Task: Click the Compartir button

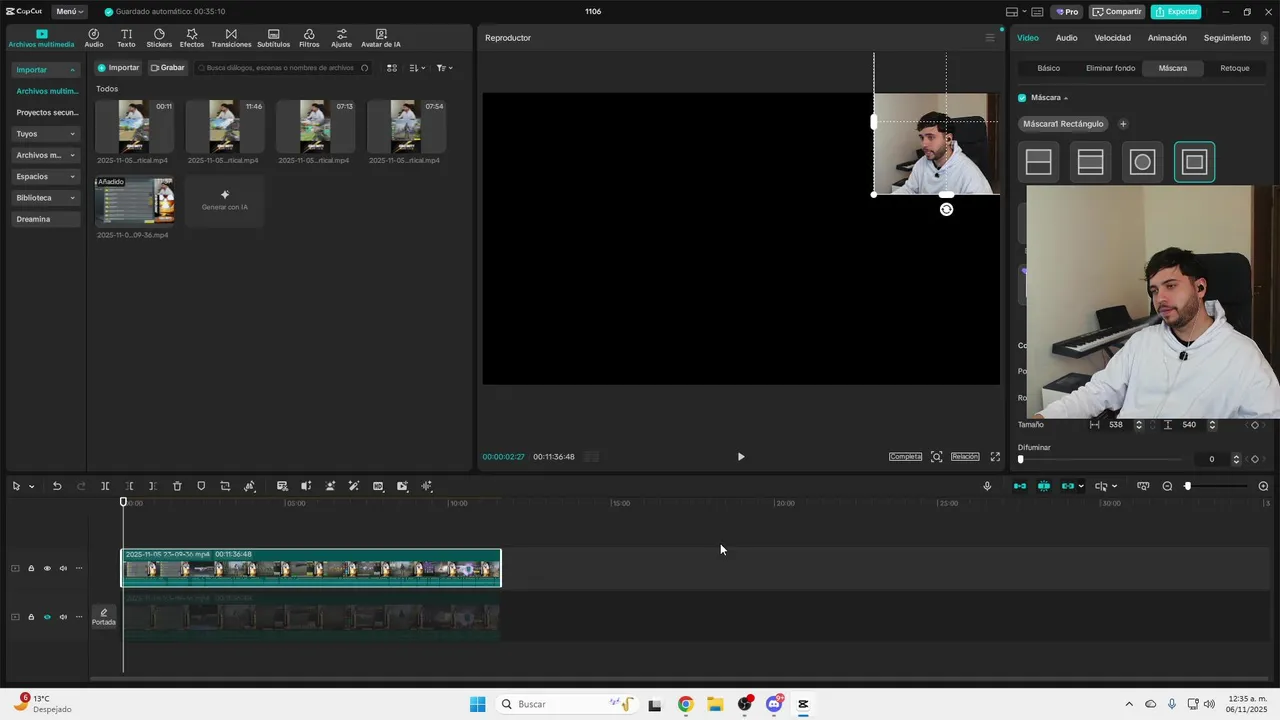Action: click(1117, 12)
